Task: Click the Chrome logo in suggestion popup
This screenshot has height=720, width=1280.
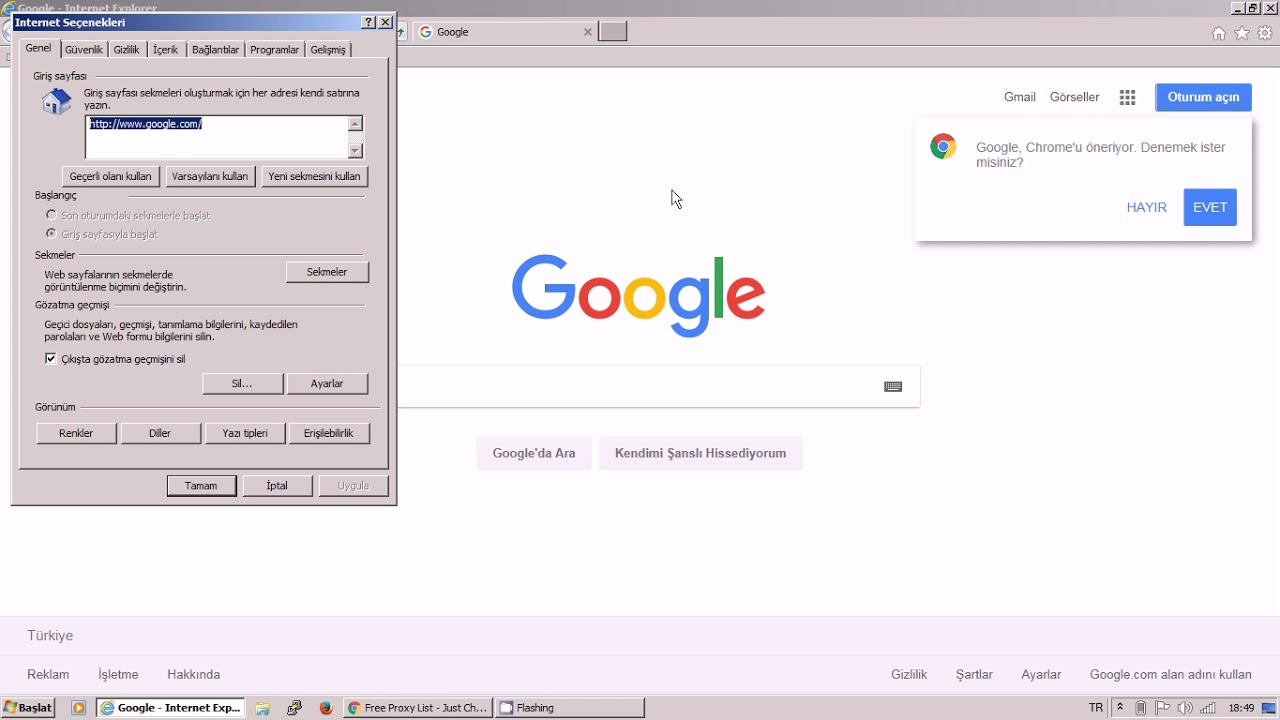Action: point(943,147)
